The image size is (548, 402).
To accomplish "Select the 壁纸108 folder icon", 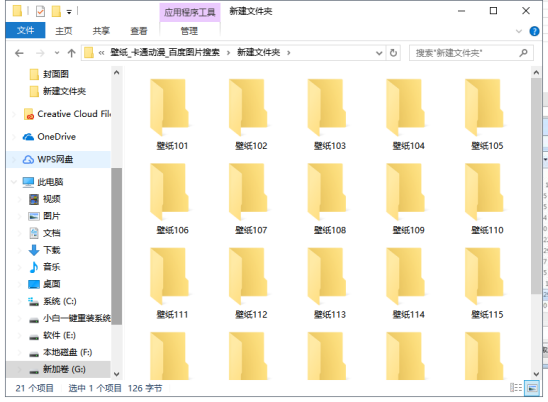I will coord(327,192).
